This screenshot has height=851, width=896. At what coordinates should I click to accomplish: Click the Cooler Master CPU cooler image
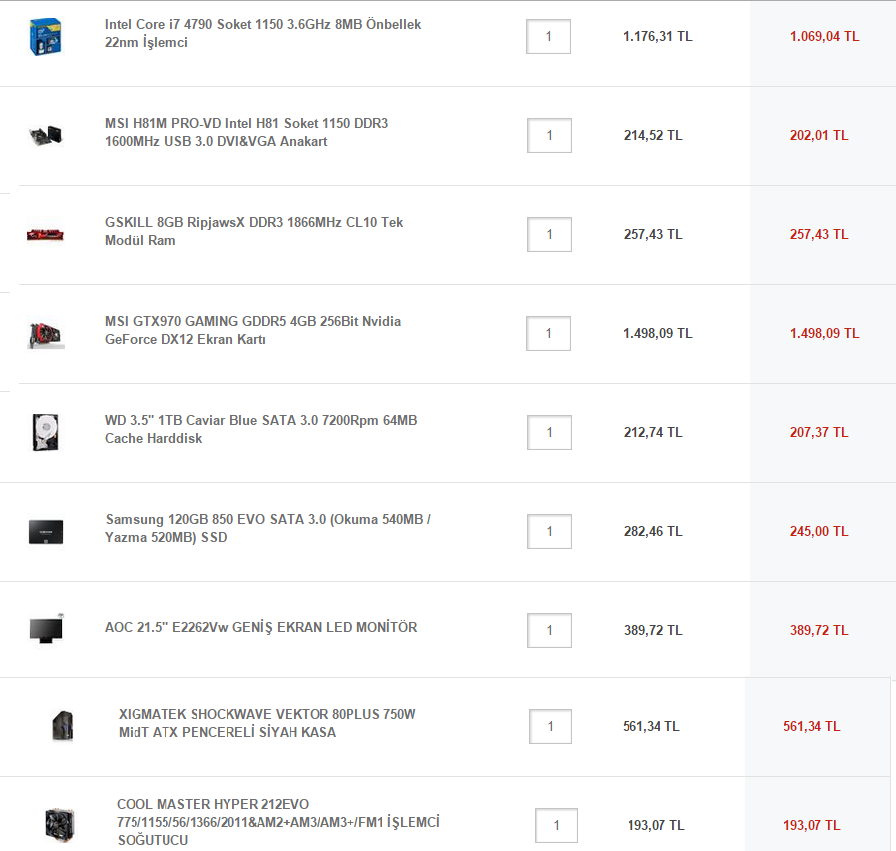pos(60,825)
